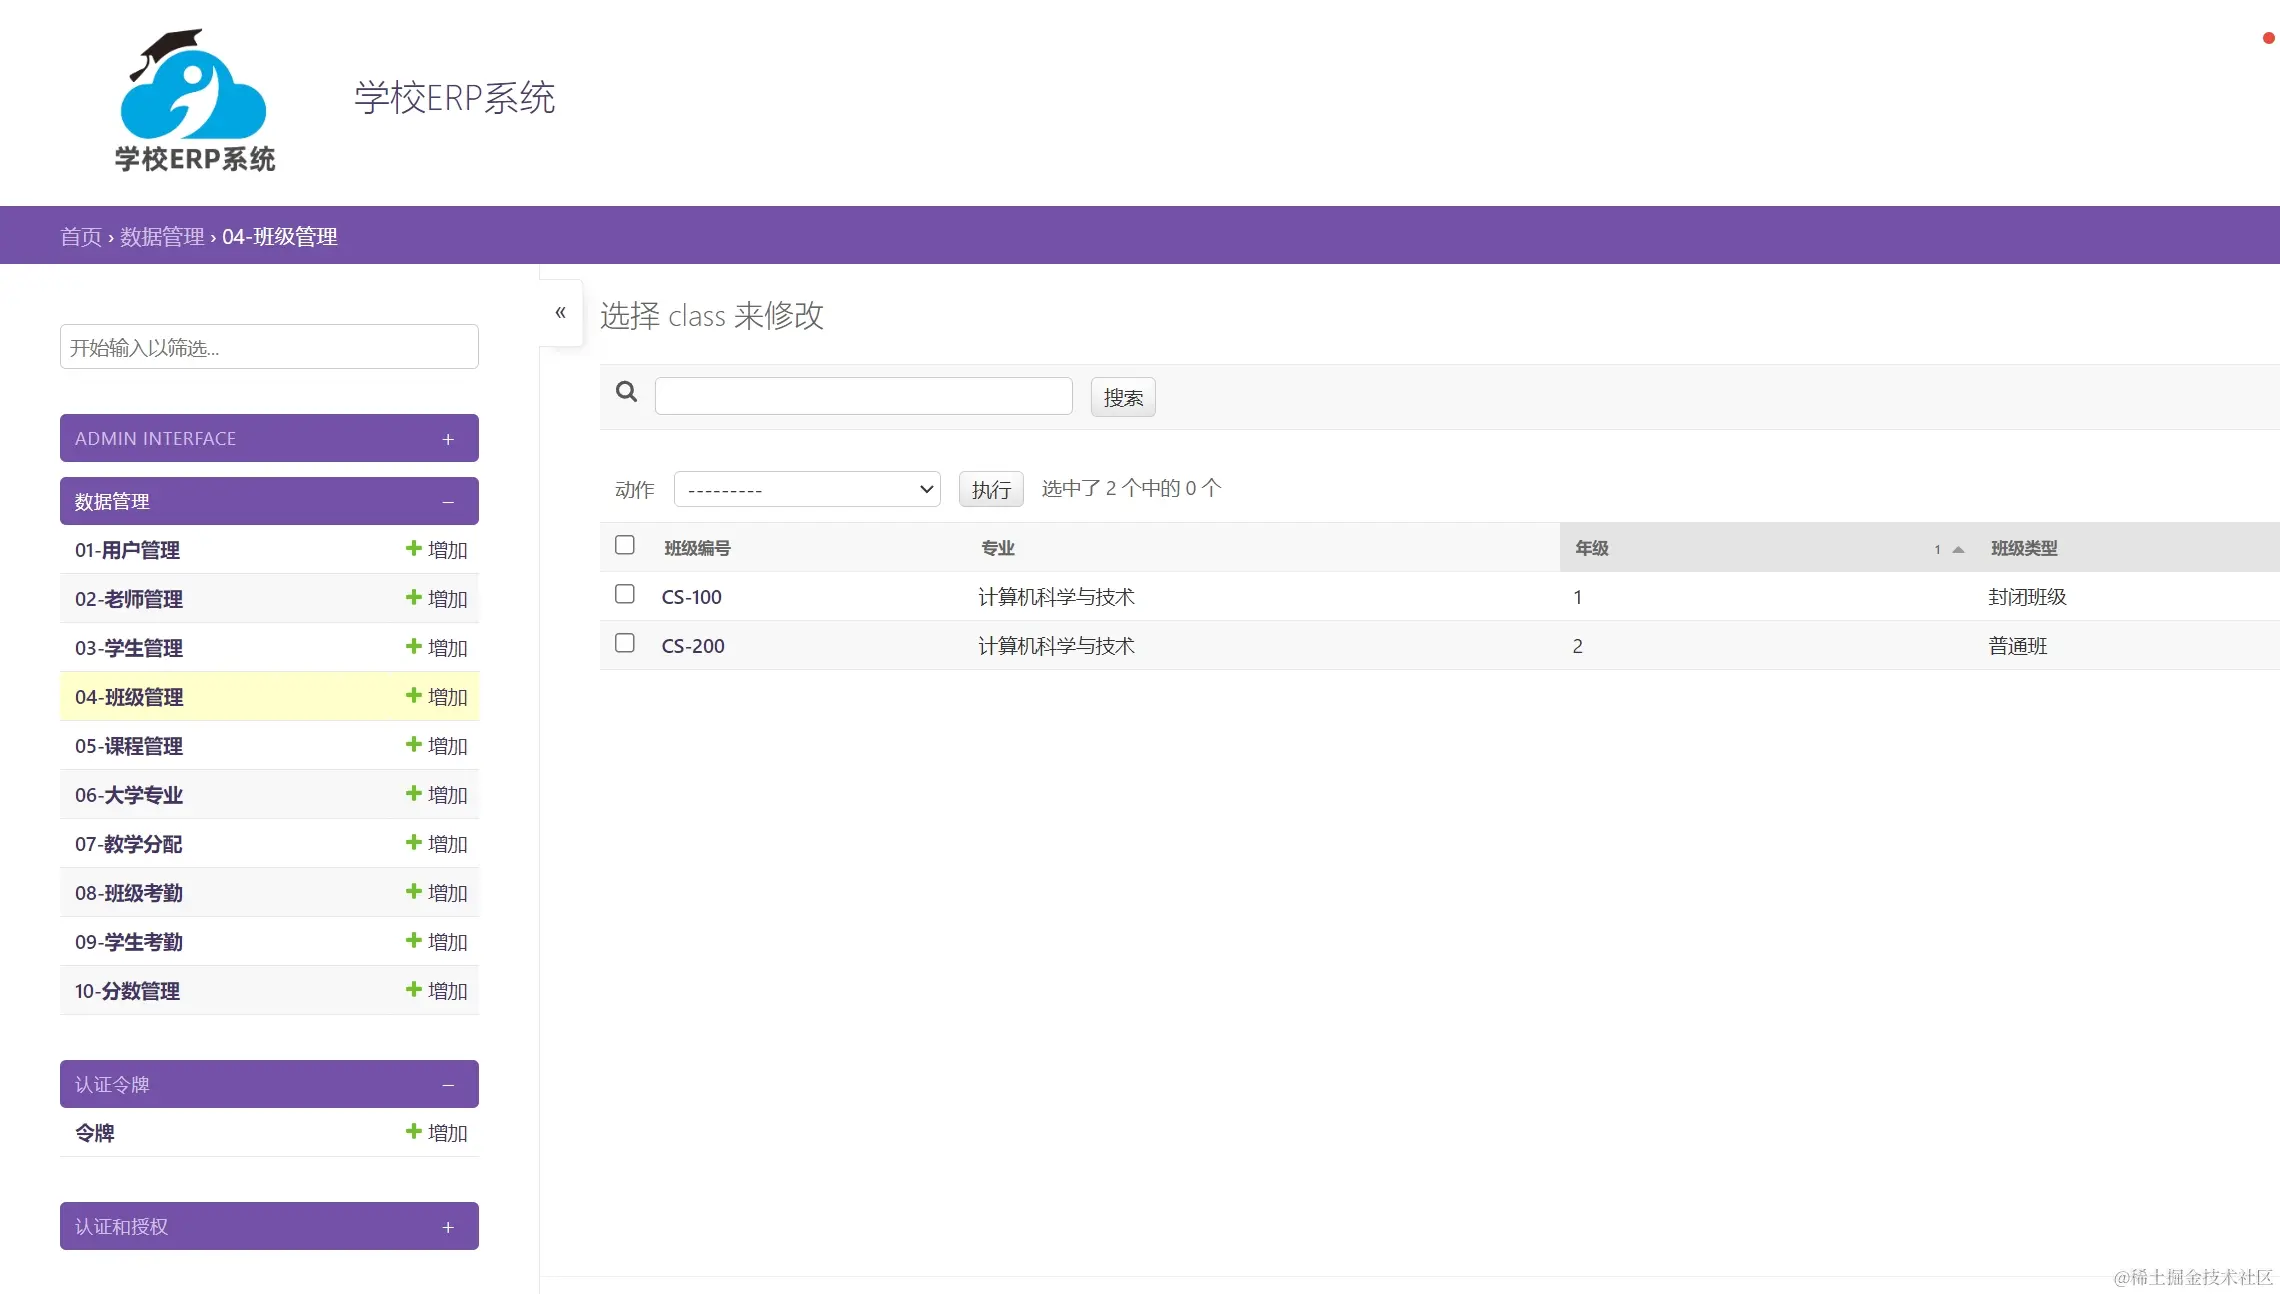2280x1294 pixels.
Task: Select the CS-200 row checkbox
Action: pyautogui.click(x=625, y=643)
